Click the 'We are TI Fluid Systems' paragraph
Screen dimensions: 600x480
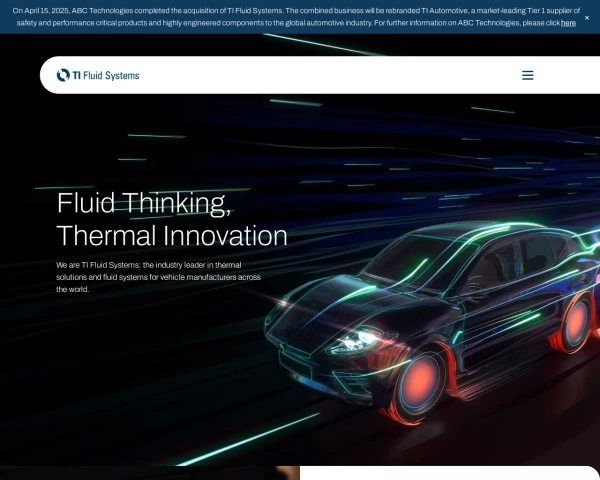tap(158, 277)
